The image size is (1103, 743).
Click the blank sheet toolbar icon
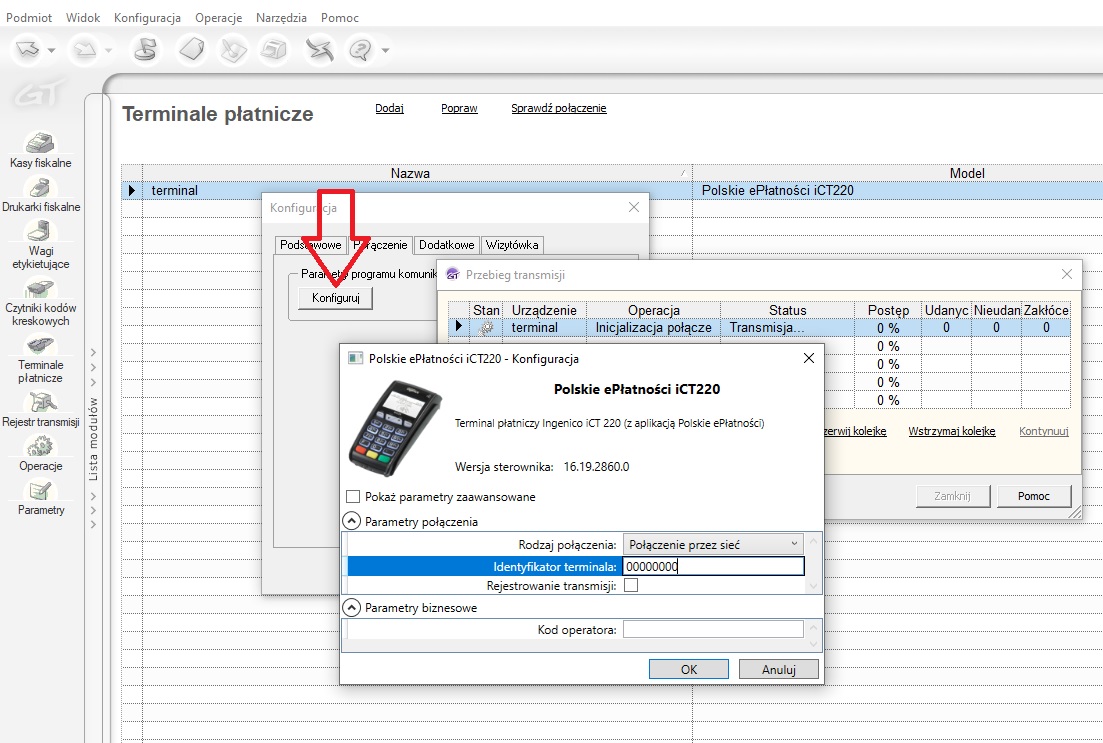191,50
